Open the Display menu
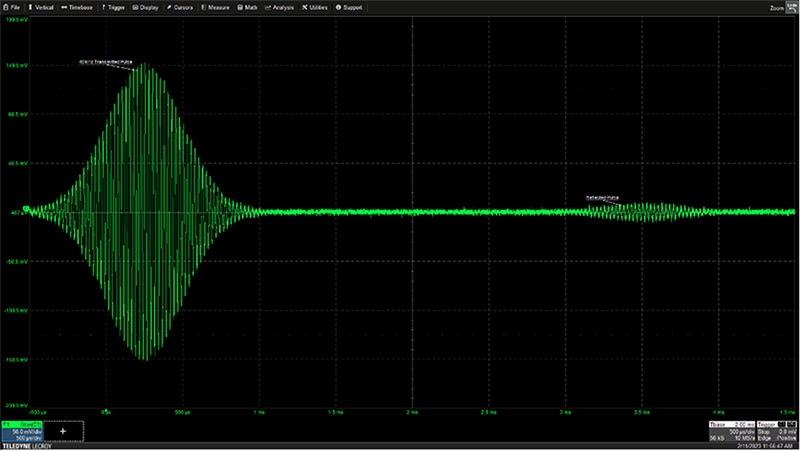 tap(146, 7)
